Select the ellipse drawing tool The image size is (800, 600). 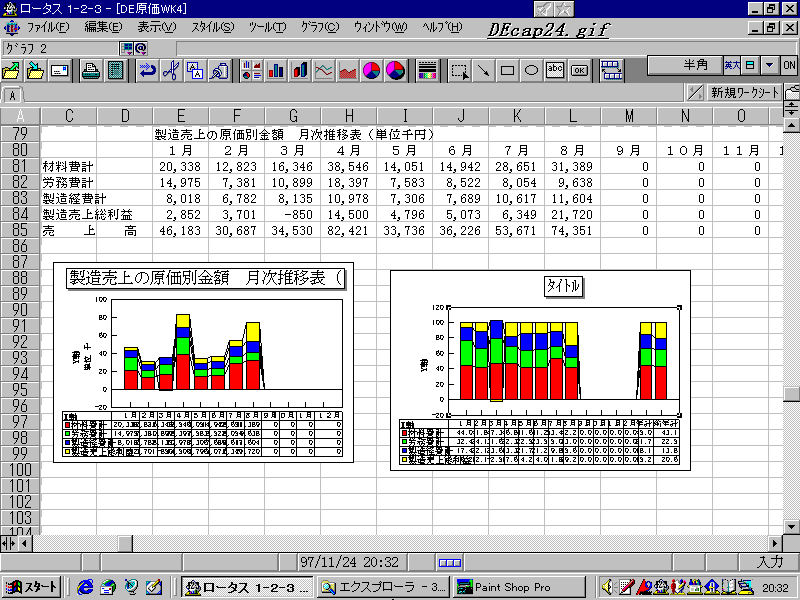click(x=532, y=70)
